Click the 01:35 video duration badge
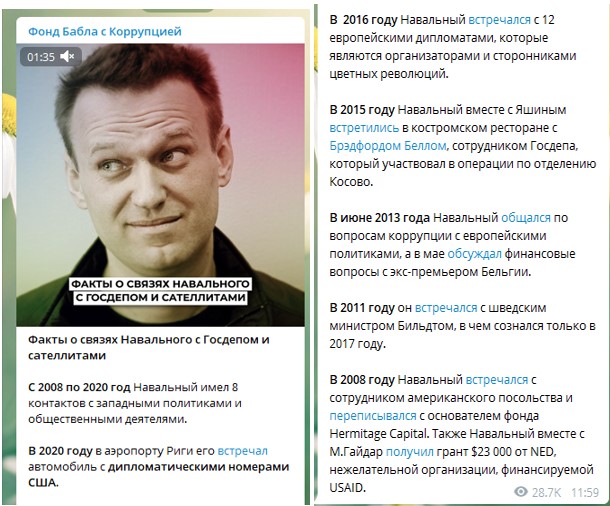This screenshot has height=506, width=610. pyautogui.click(x=41, y=57)
